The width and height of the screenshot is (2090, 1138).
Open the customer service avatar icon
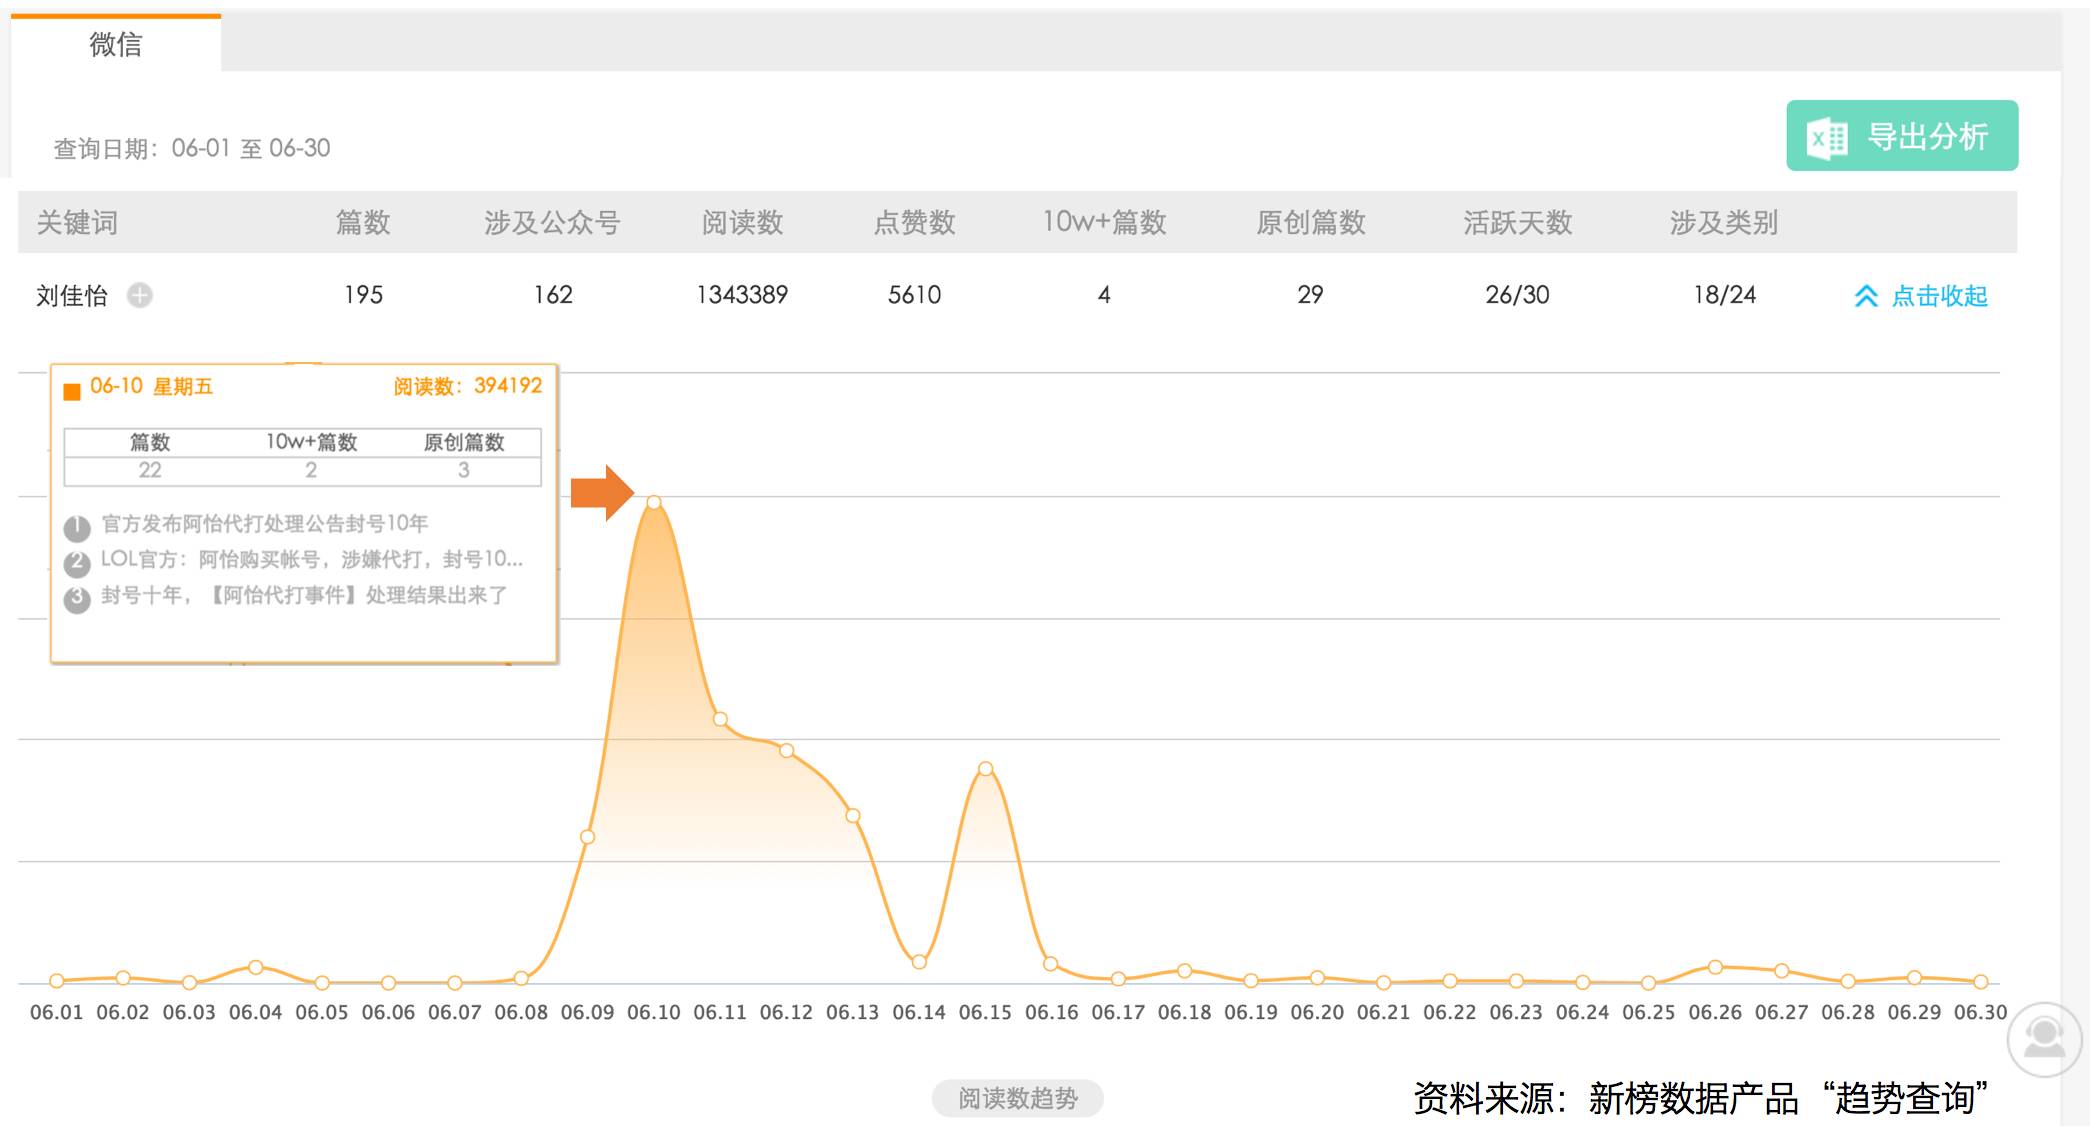[2044, 1039]
